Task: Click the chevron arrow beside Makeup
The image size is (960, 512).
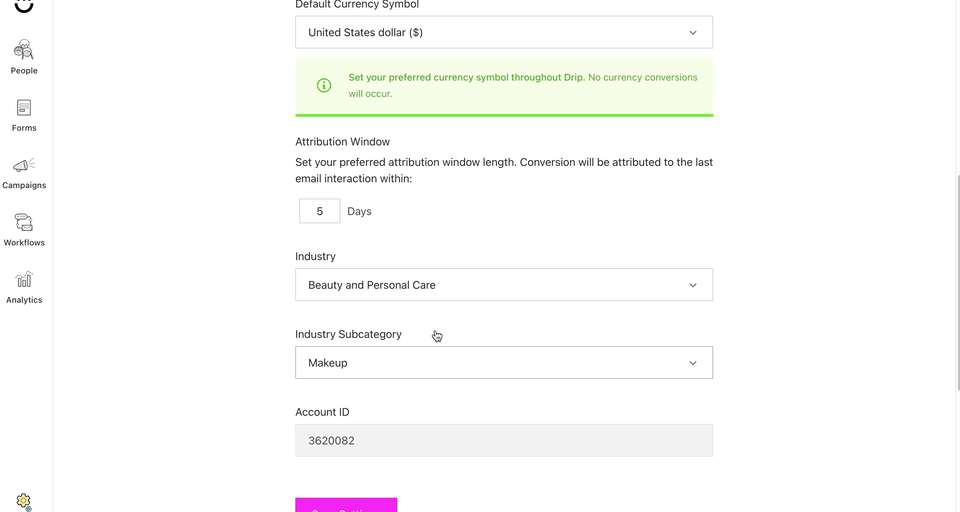Action: 692,363
